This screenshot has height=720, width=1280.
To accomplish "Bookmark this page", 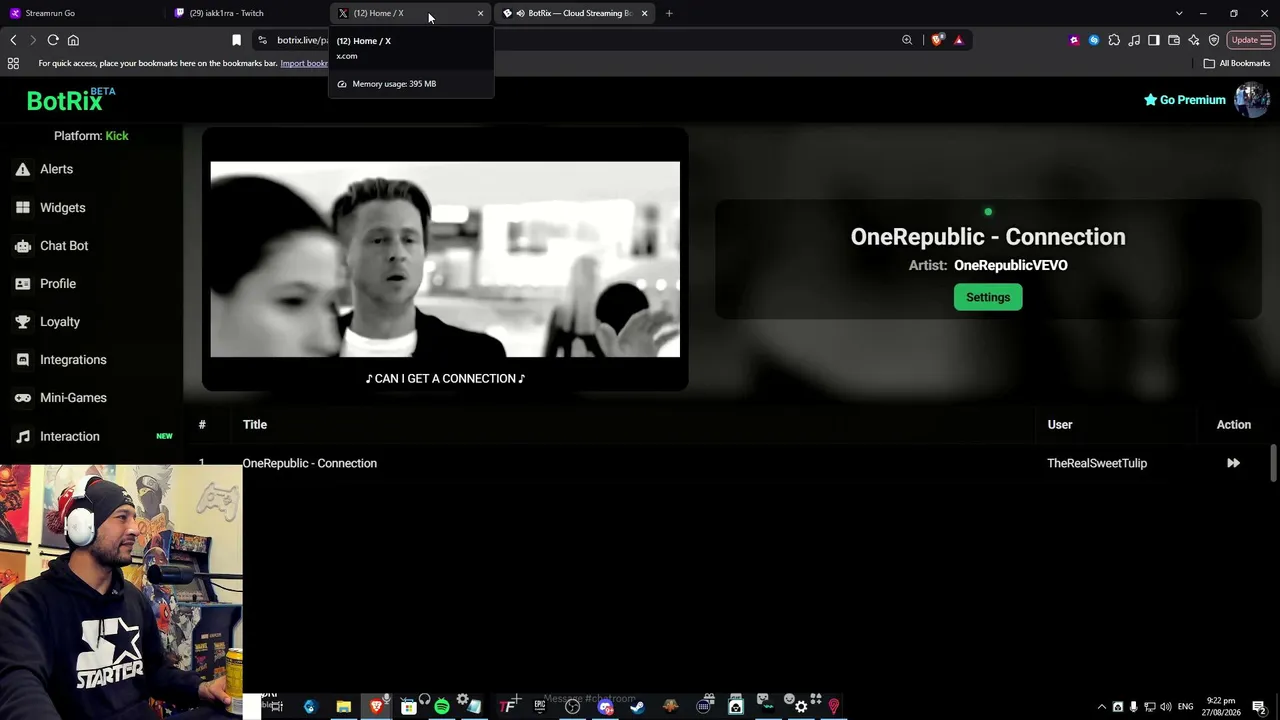I will (x=236, y=40).
